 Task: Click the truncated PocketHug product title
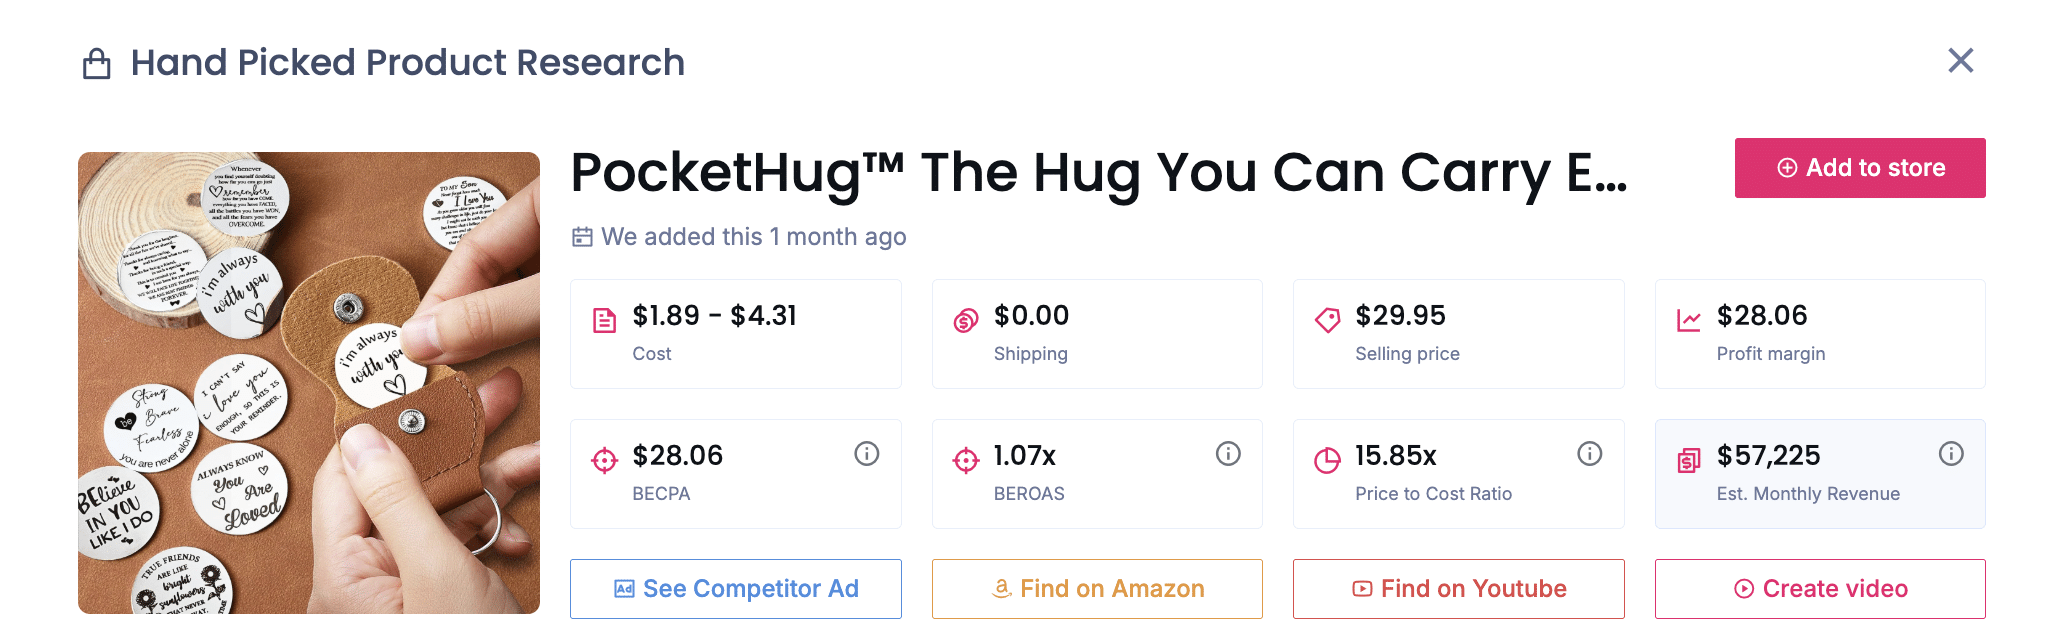coord(1098,172)
